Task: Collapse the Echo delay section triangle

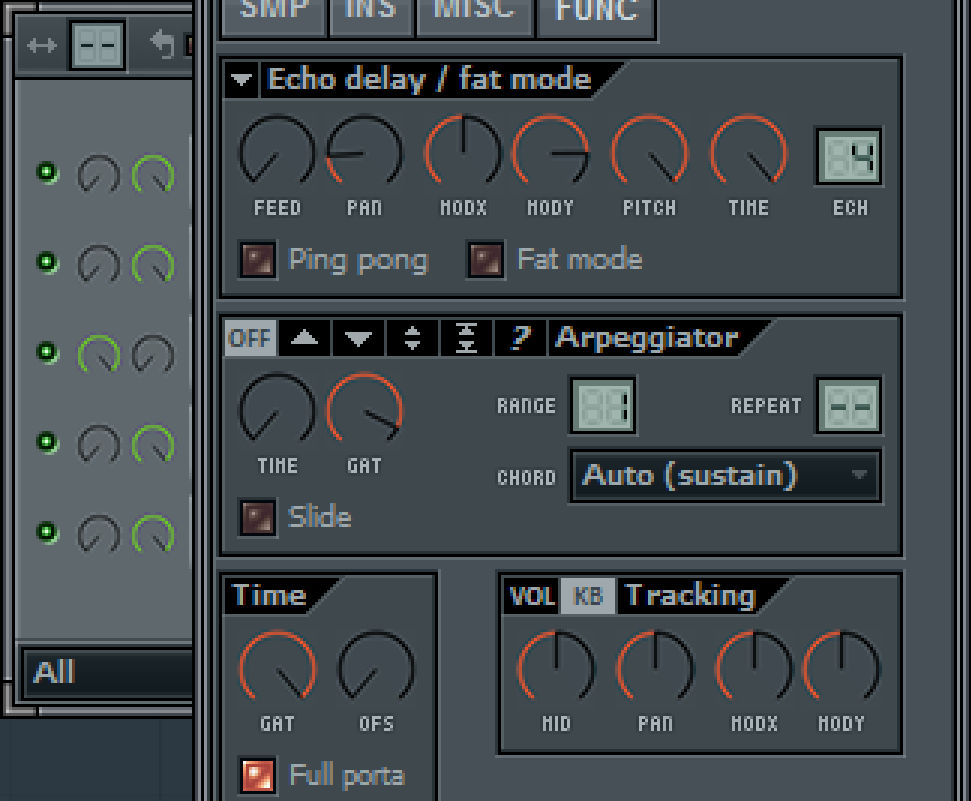Action: click(x=240, y=80)
